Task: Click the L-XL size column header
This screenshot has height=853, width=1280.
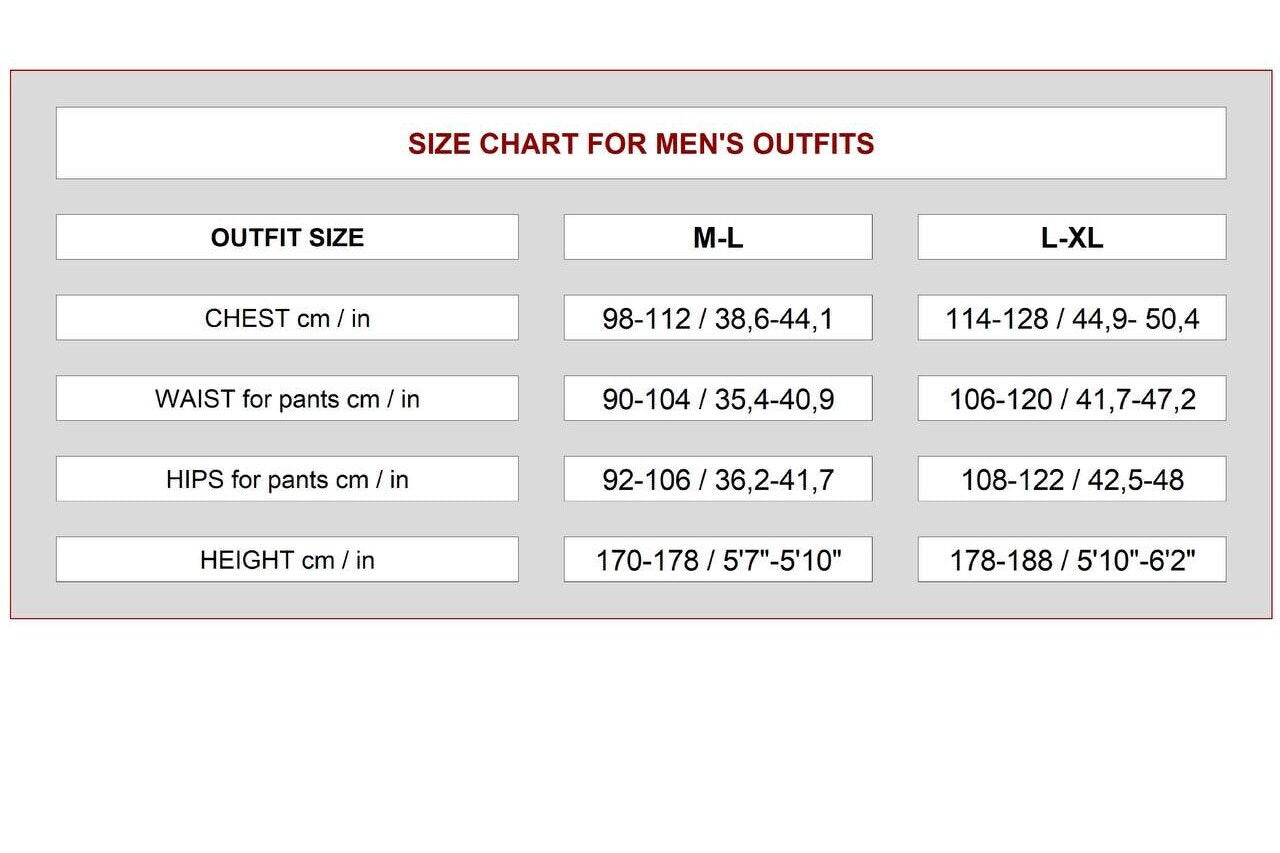Action: click(1072, 237)
